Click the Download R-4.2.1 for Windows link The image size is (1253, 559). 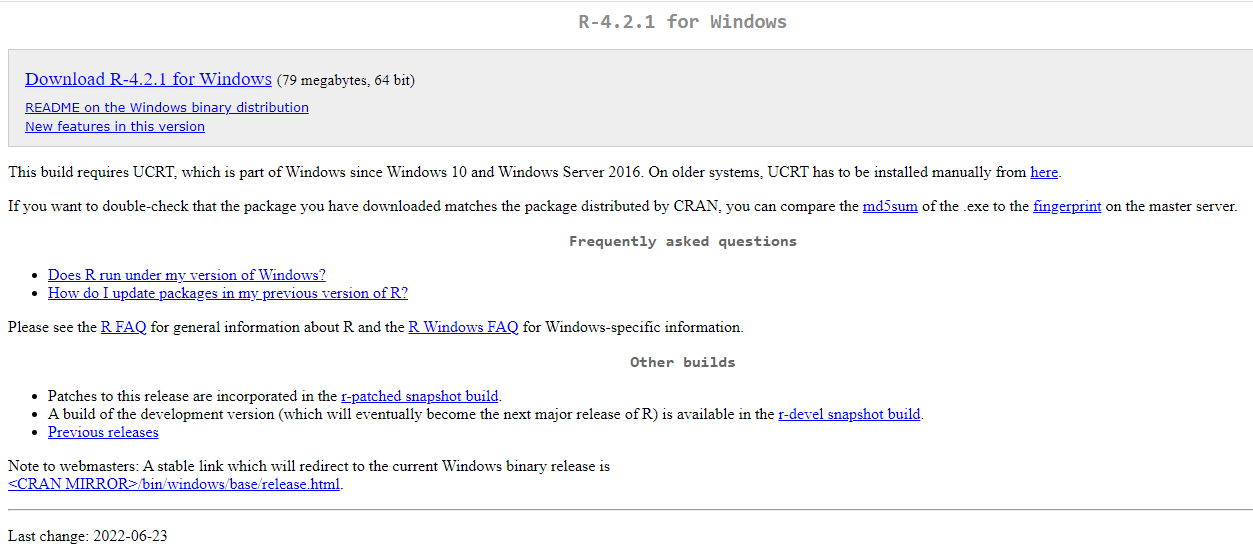[x=148, y=79]
